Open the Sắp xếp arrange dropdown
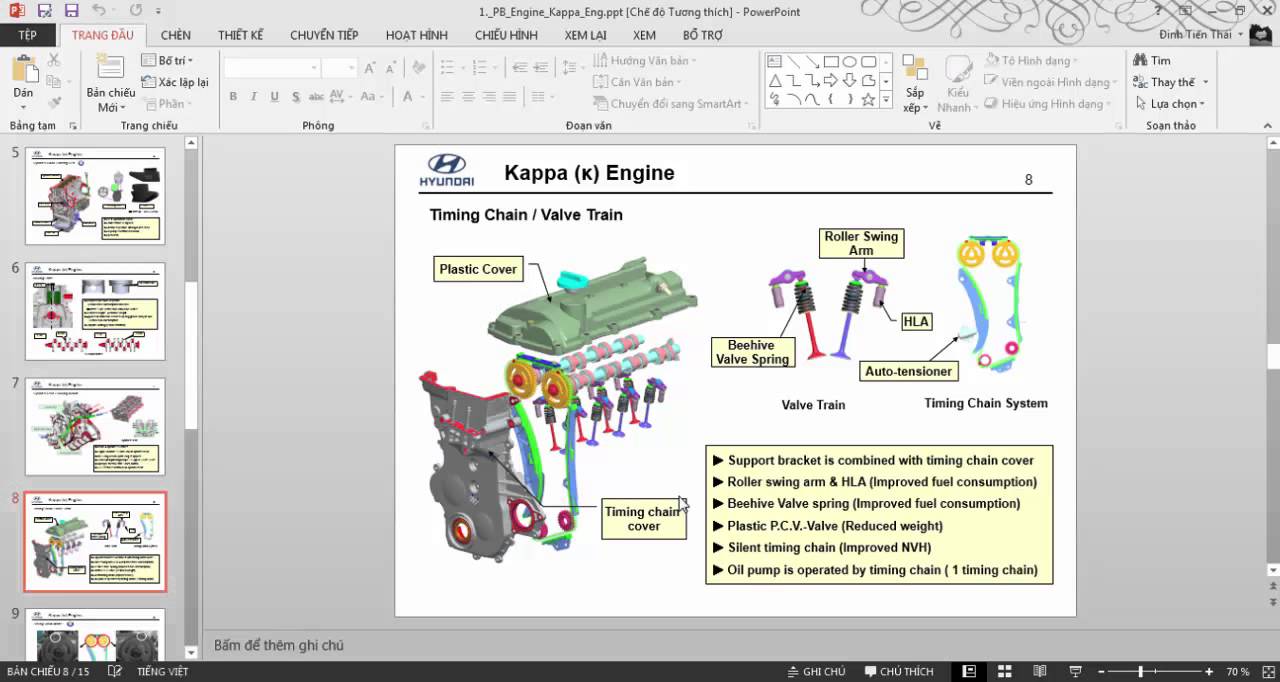1280x682 pixels. tap(915, 83)
